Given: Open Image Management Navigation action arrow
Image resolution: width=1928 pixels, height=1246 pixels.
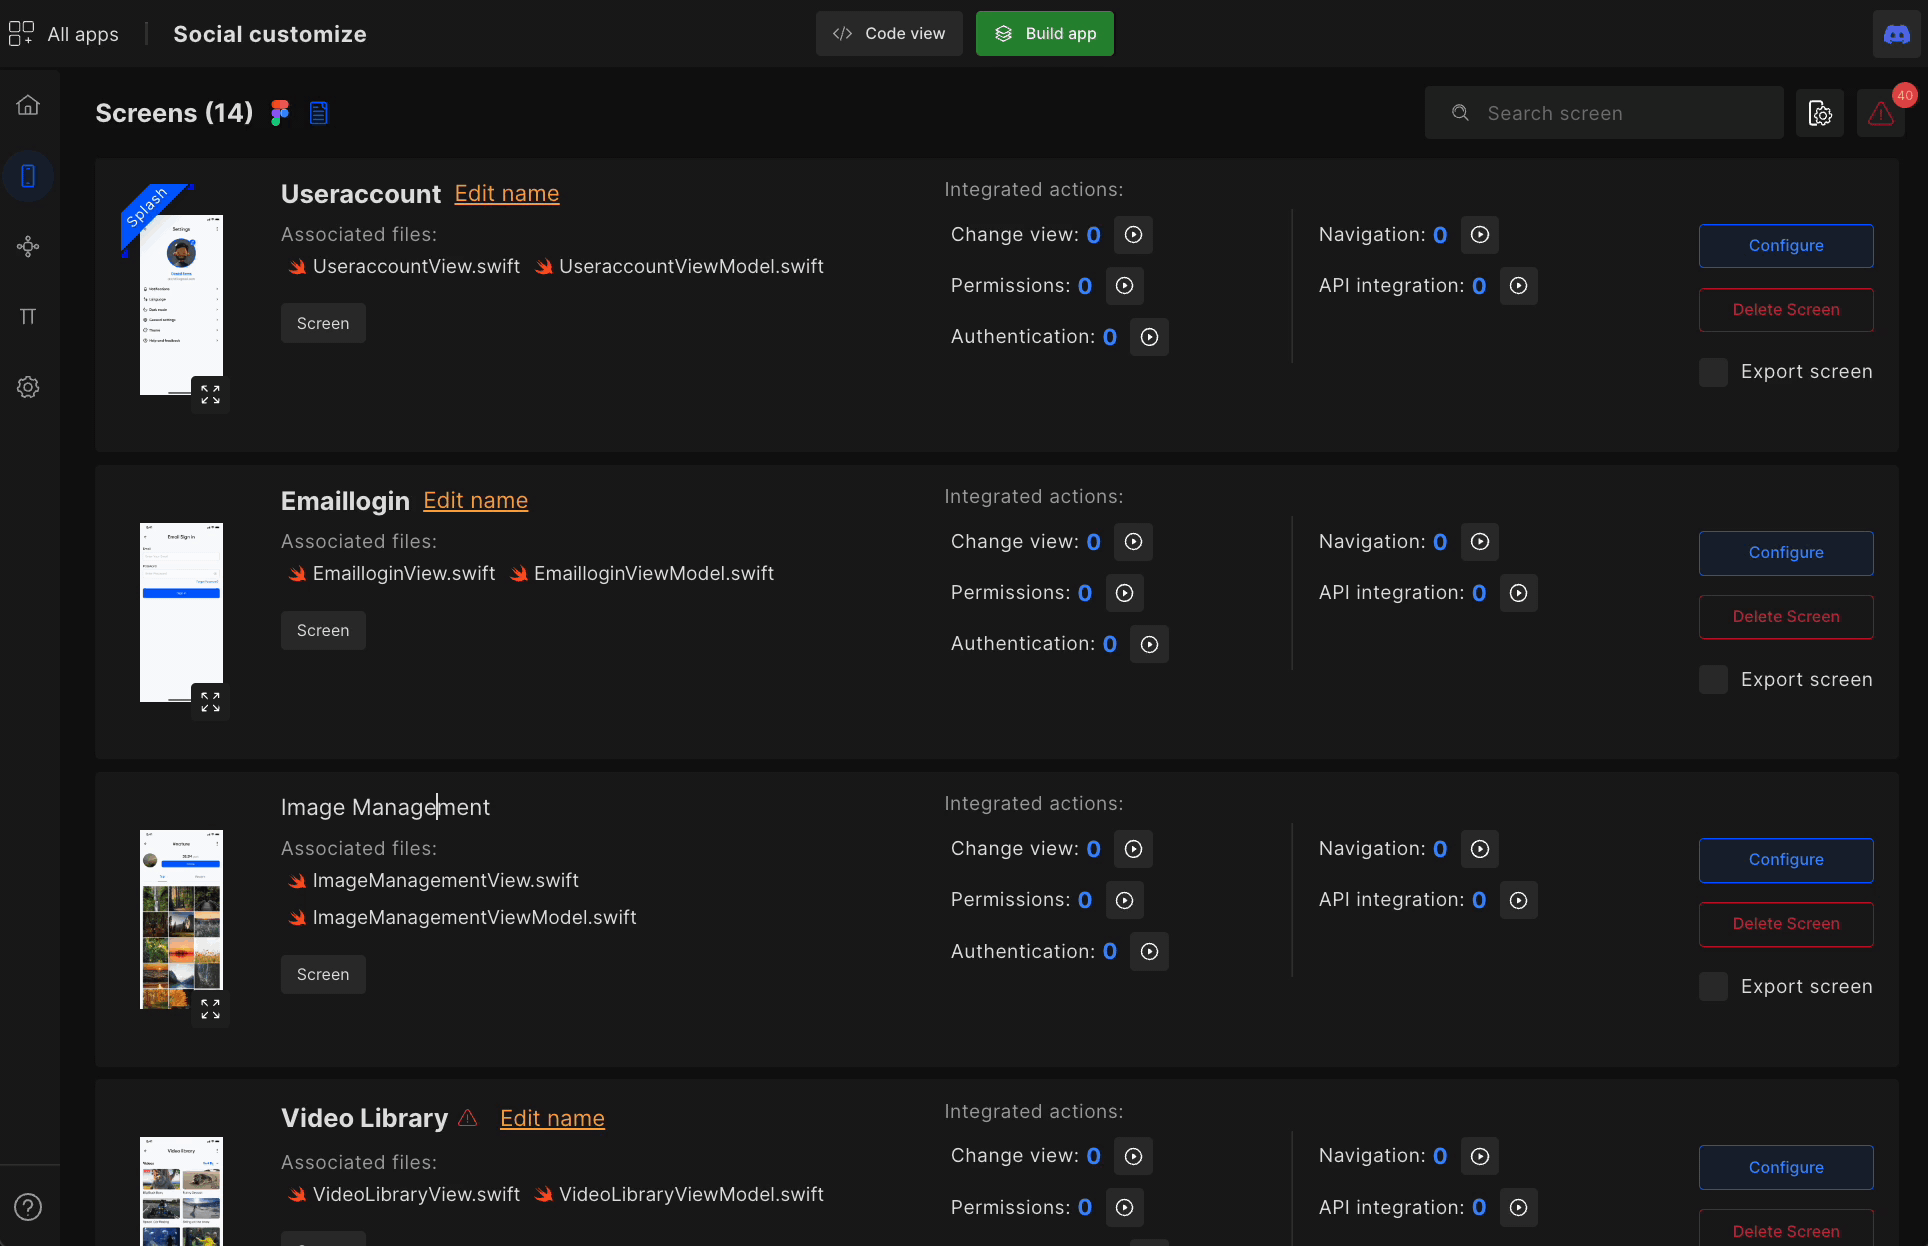Looking at the screenshot, I should (1480, 849).
